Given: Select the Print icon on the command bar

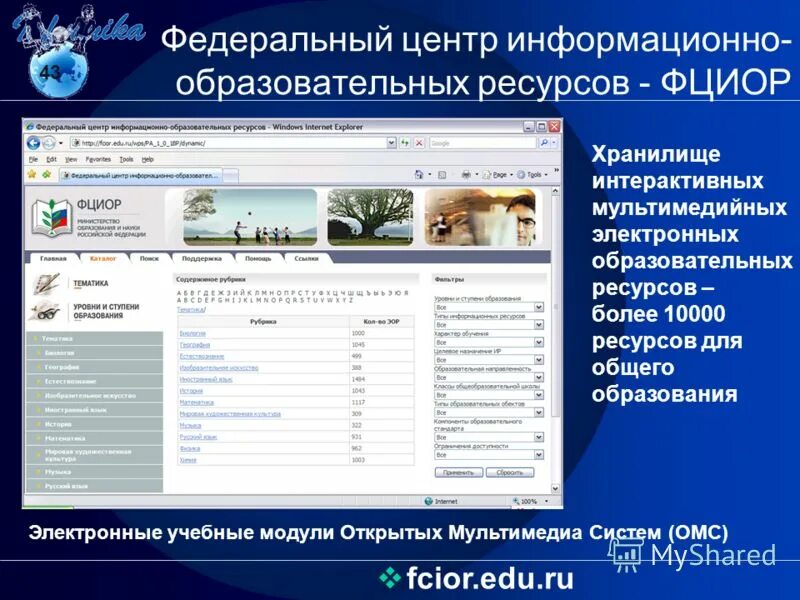Looking at the screenshot, I should click(466, 172).
